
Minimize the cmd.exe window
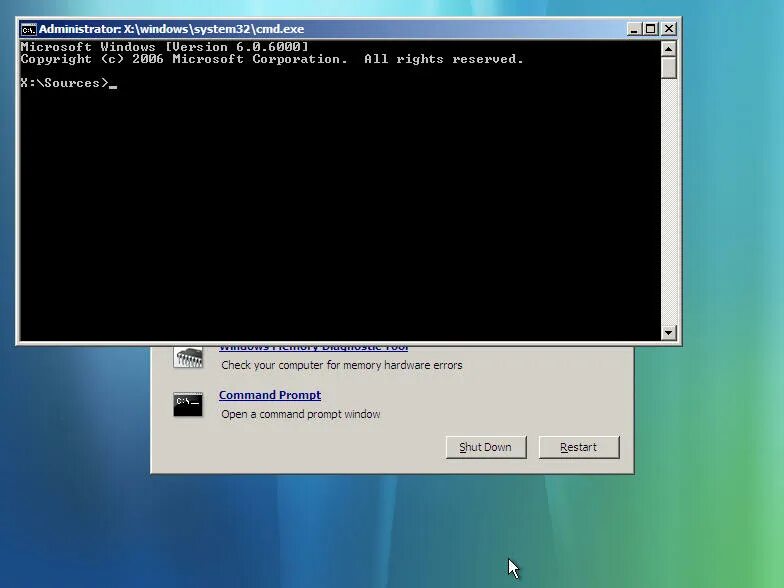coord(634,29)
